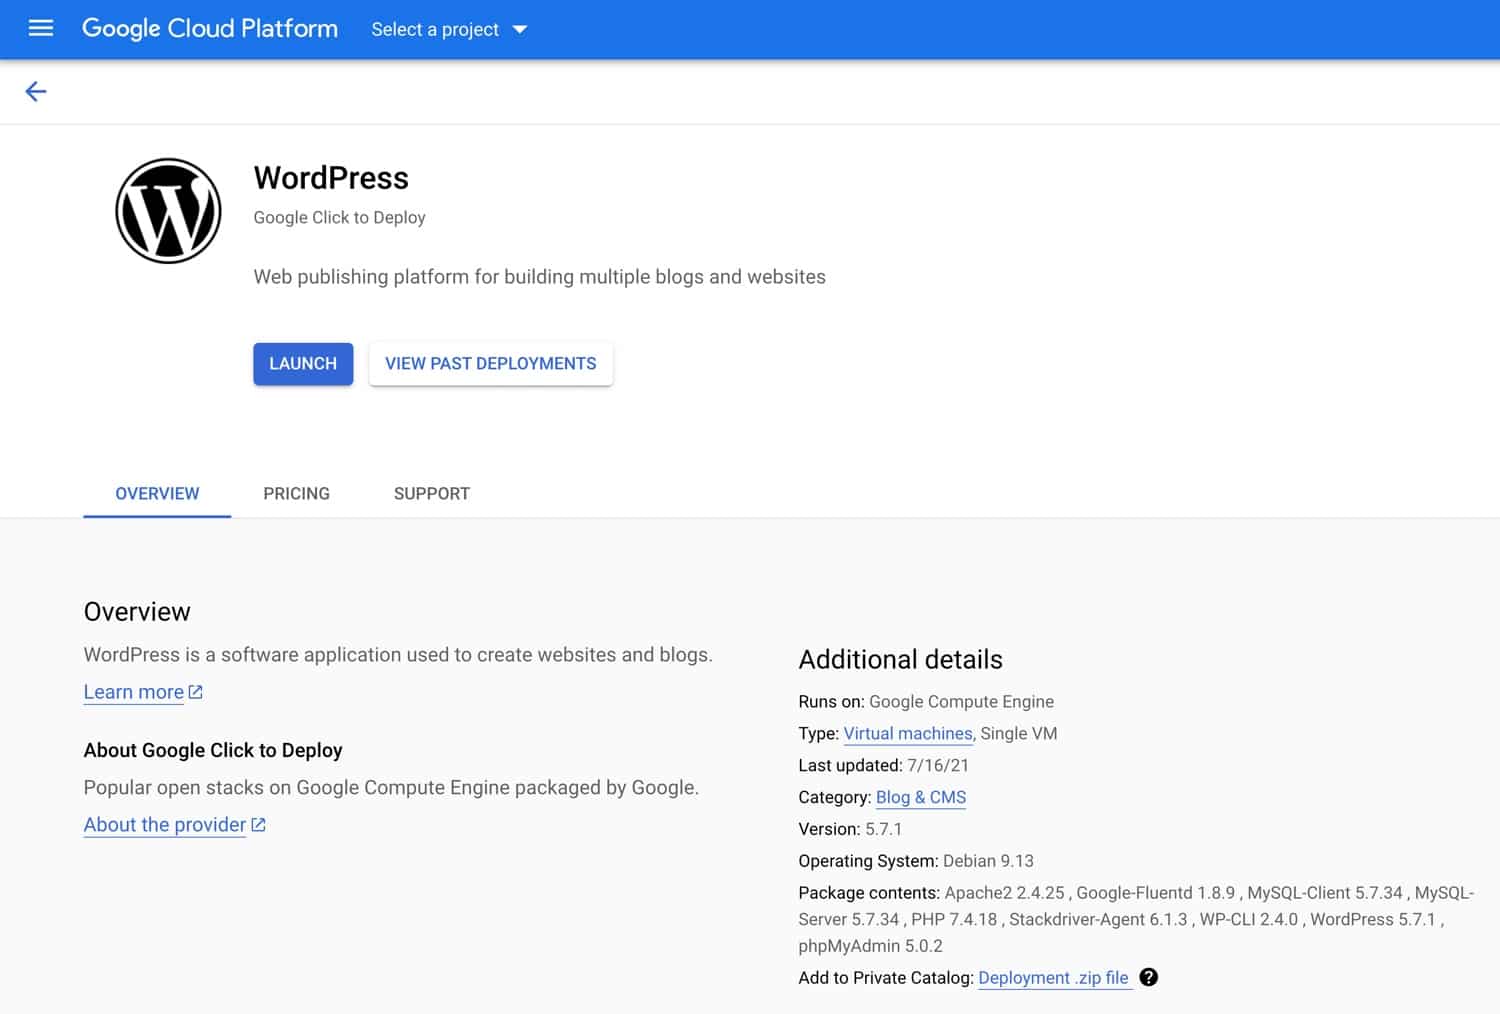1500x1014 pixels.
Task: Click the WordPress product thumbnail image
Action: [x=168, y=210]
